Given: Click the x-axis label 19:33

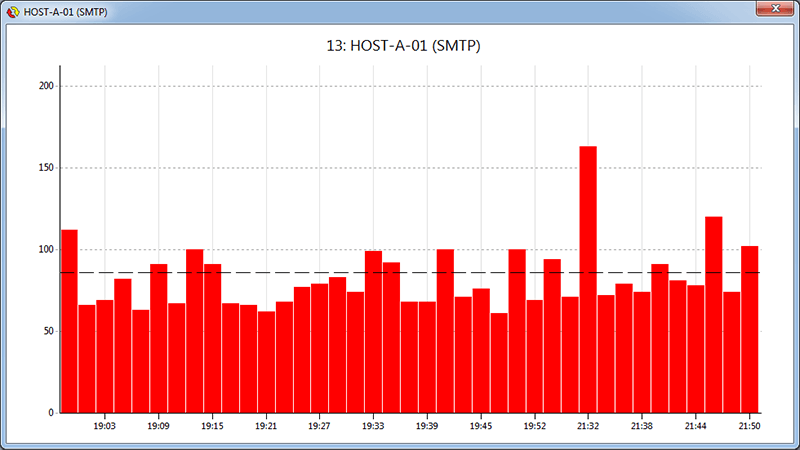Looking at the screenshot, I should point(373,426).
